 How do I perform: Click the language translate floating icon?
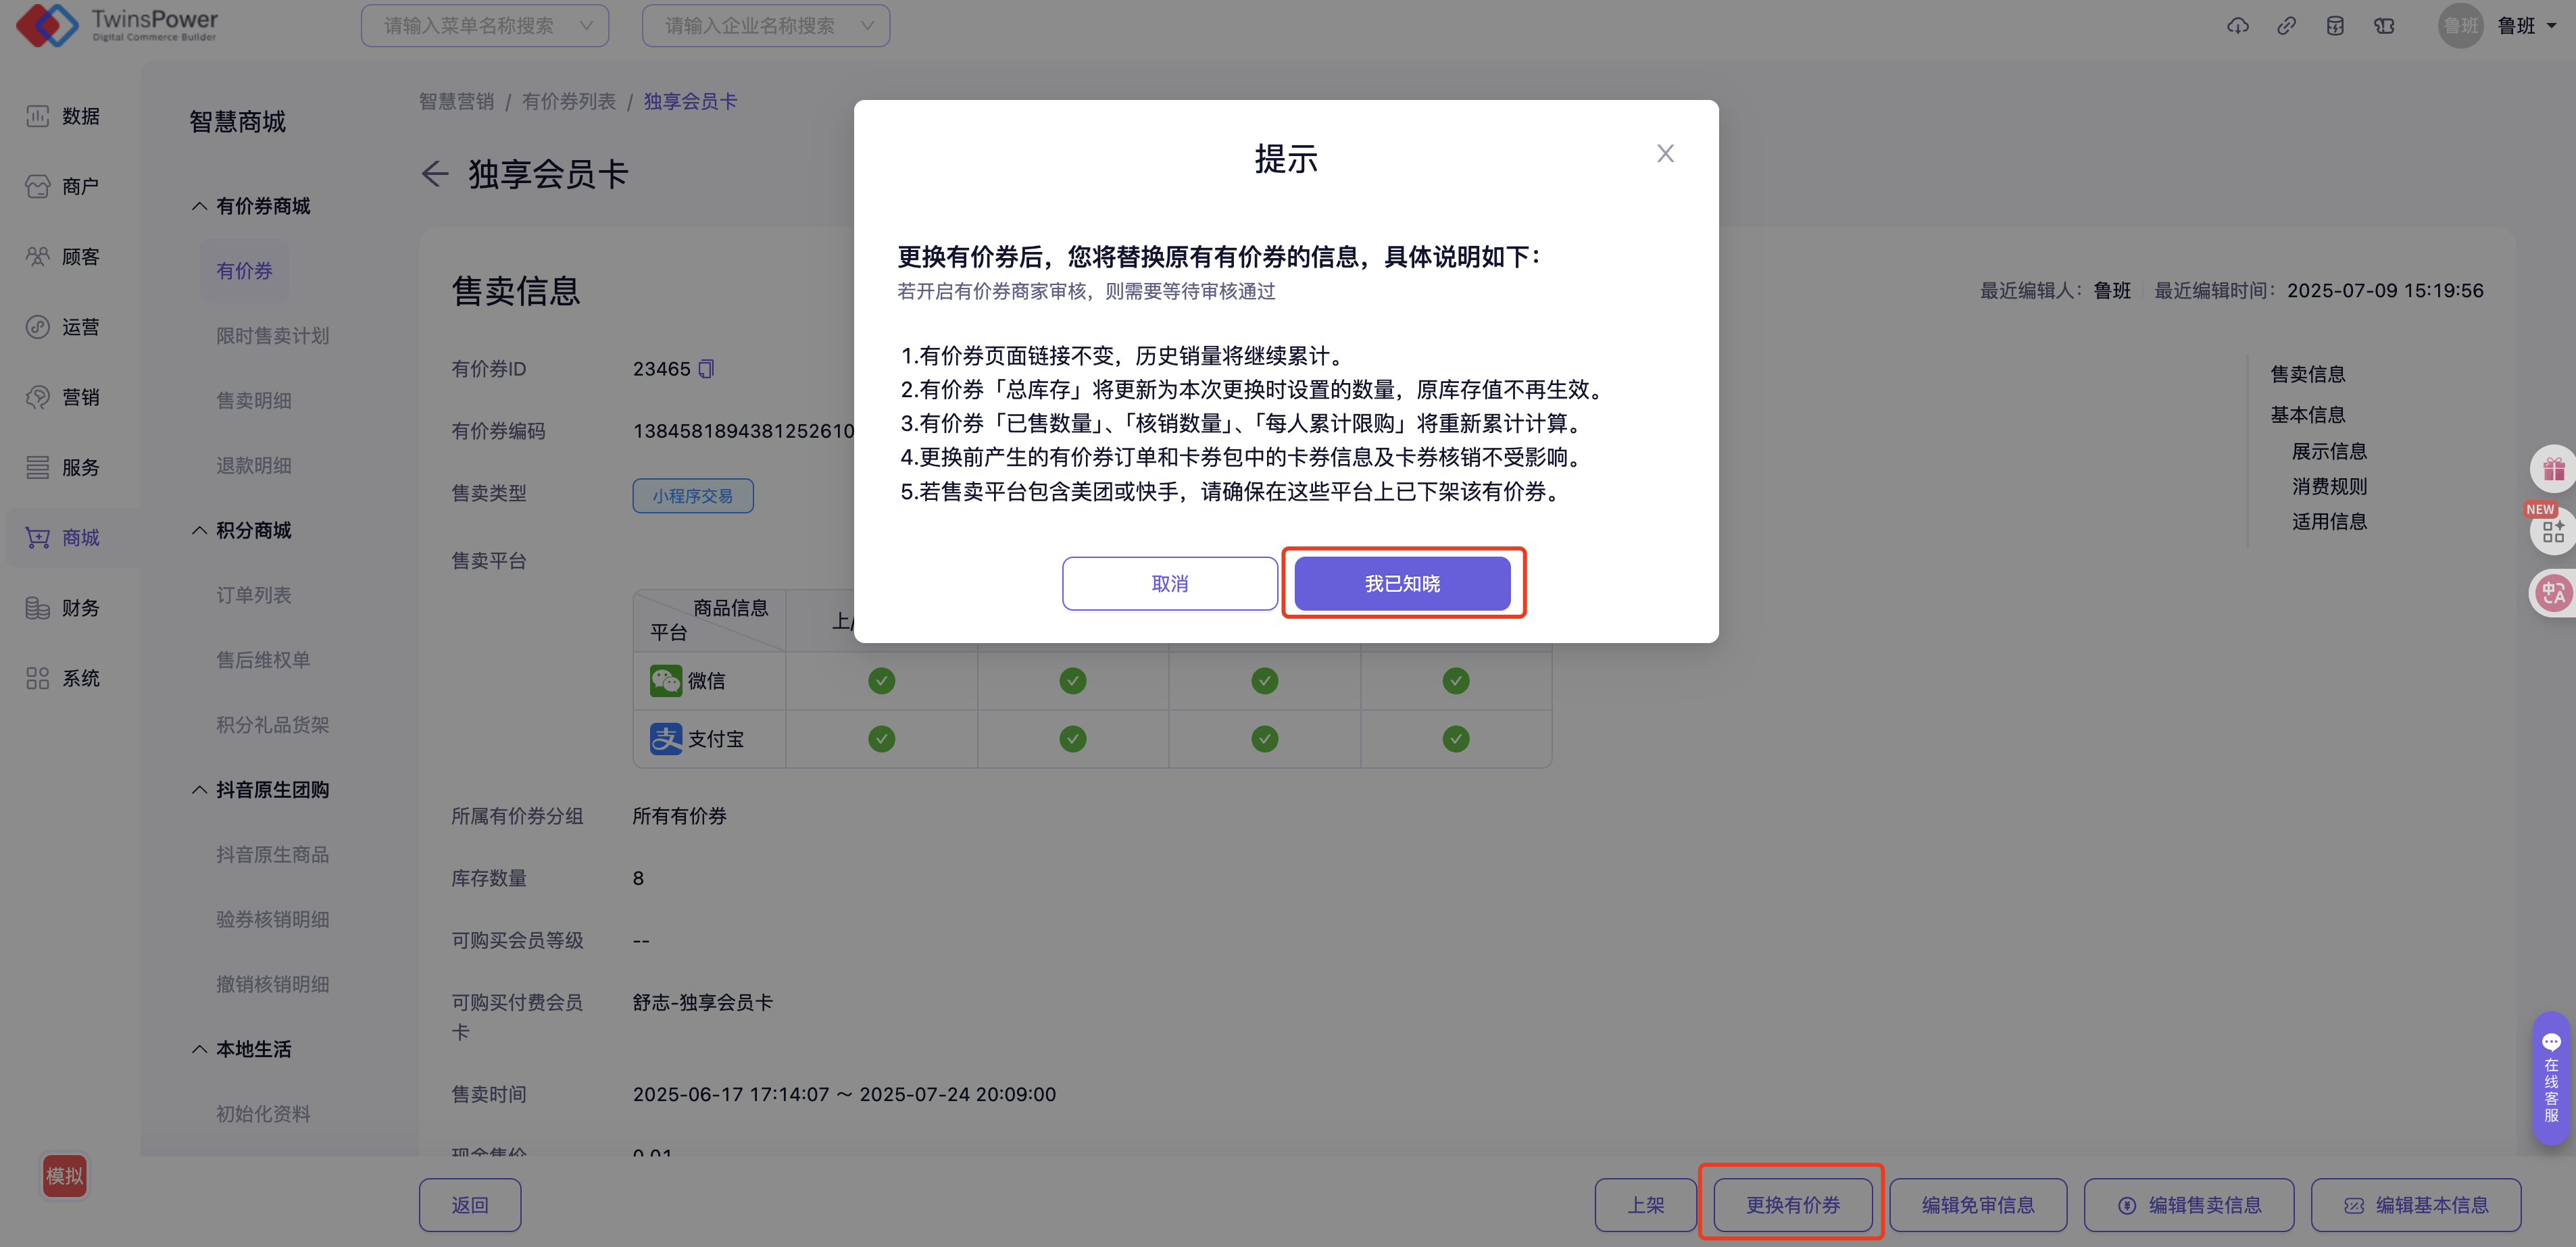pos(2553,593)
